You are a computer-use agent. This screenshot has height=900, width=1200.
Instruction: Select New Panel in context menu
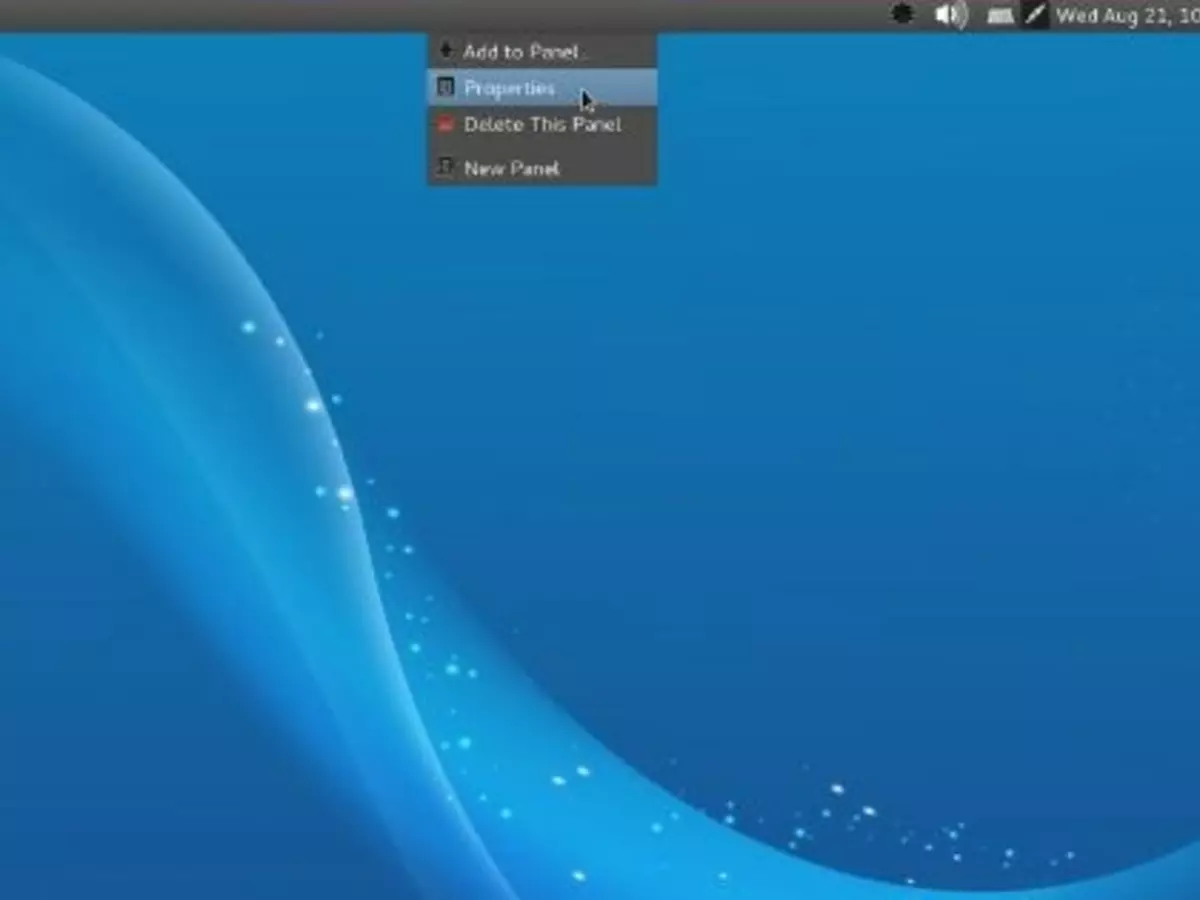[x=511, y=168]
